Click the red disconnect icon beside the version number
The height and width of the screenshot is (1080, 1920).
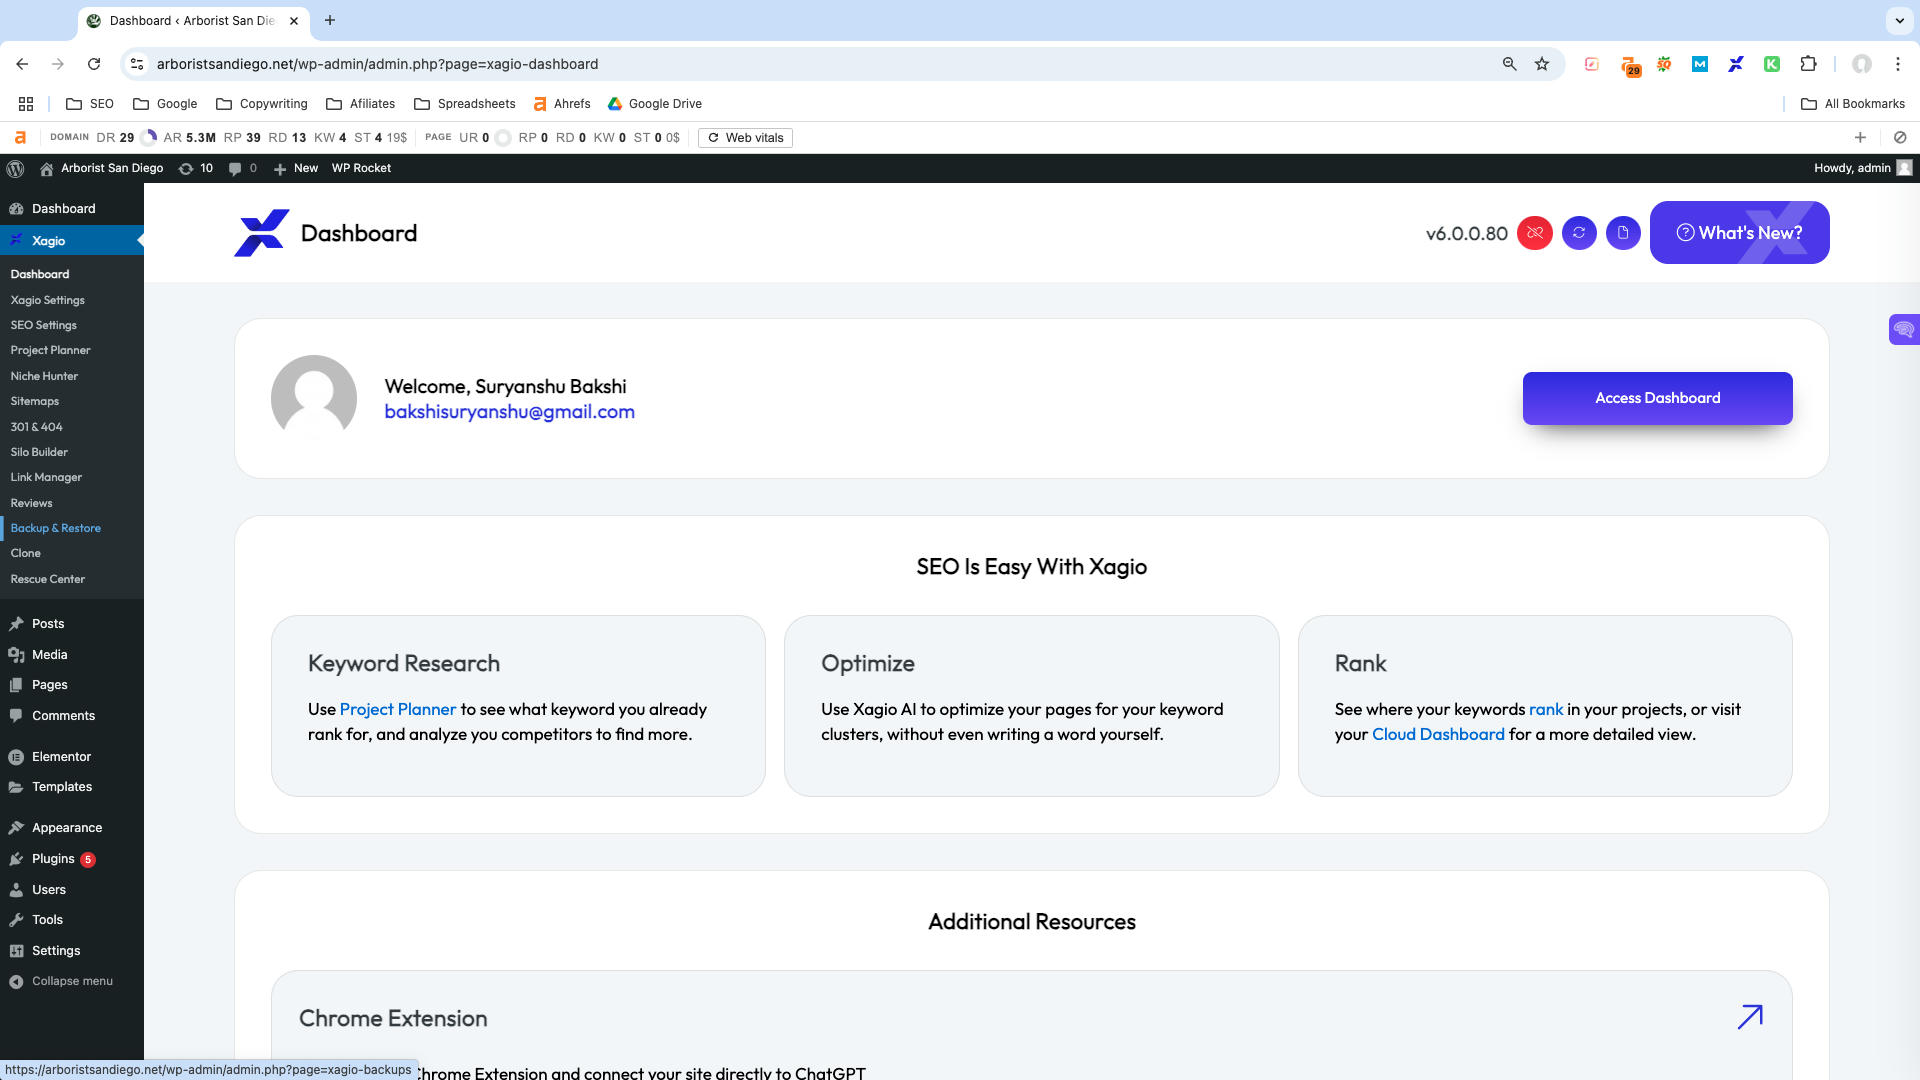point(1535,233)
